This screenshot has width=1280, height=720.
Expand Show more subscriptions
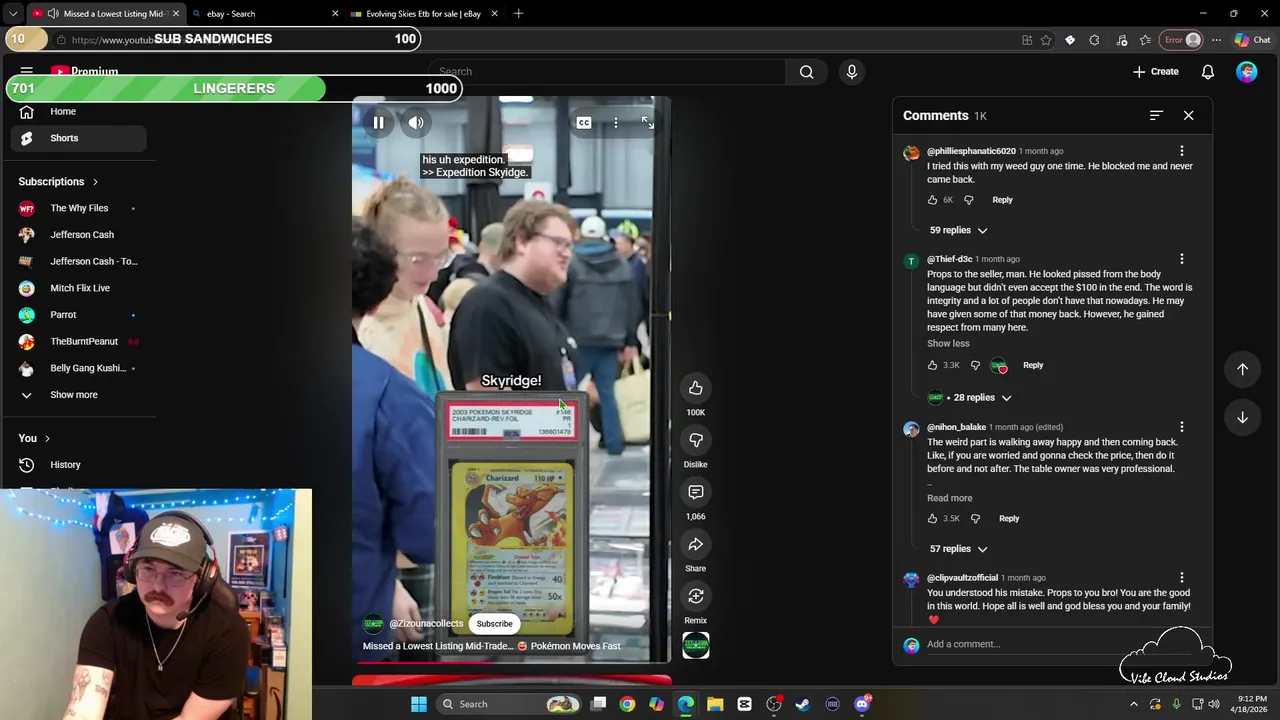(x=78, y=395)
